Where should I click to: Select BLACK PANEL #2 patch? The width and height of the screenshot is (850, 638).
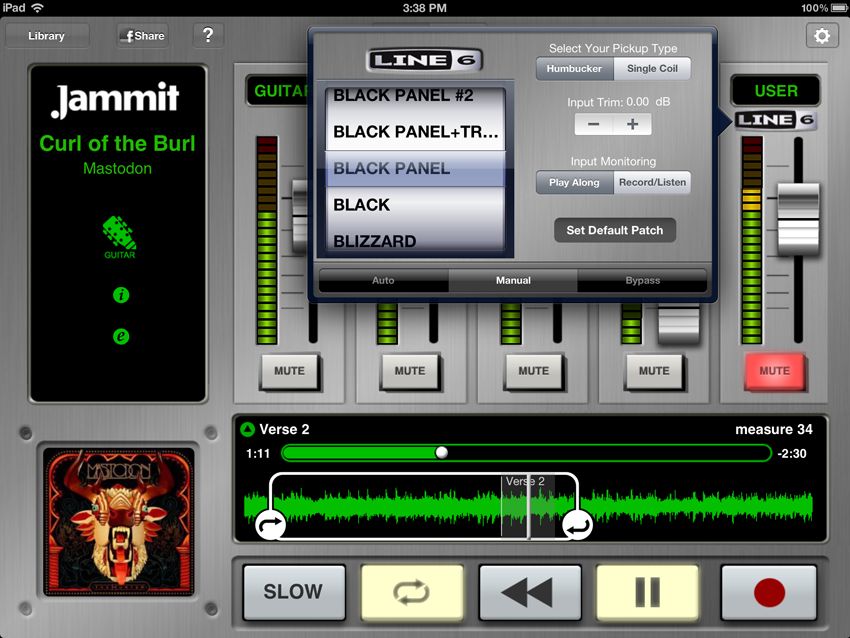click(415, 96)
